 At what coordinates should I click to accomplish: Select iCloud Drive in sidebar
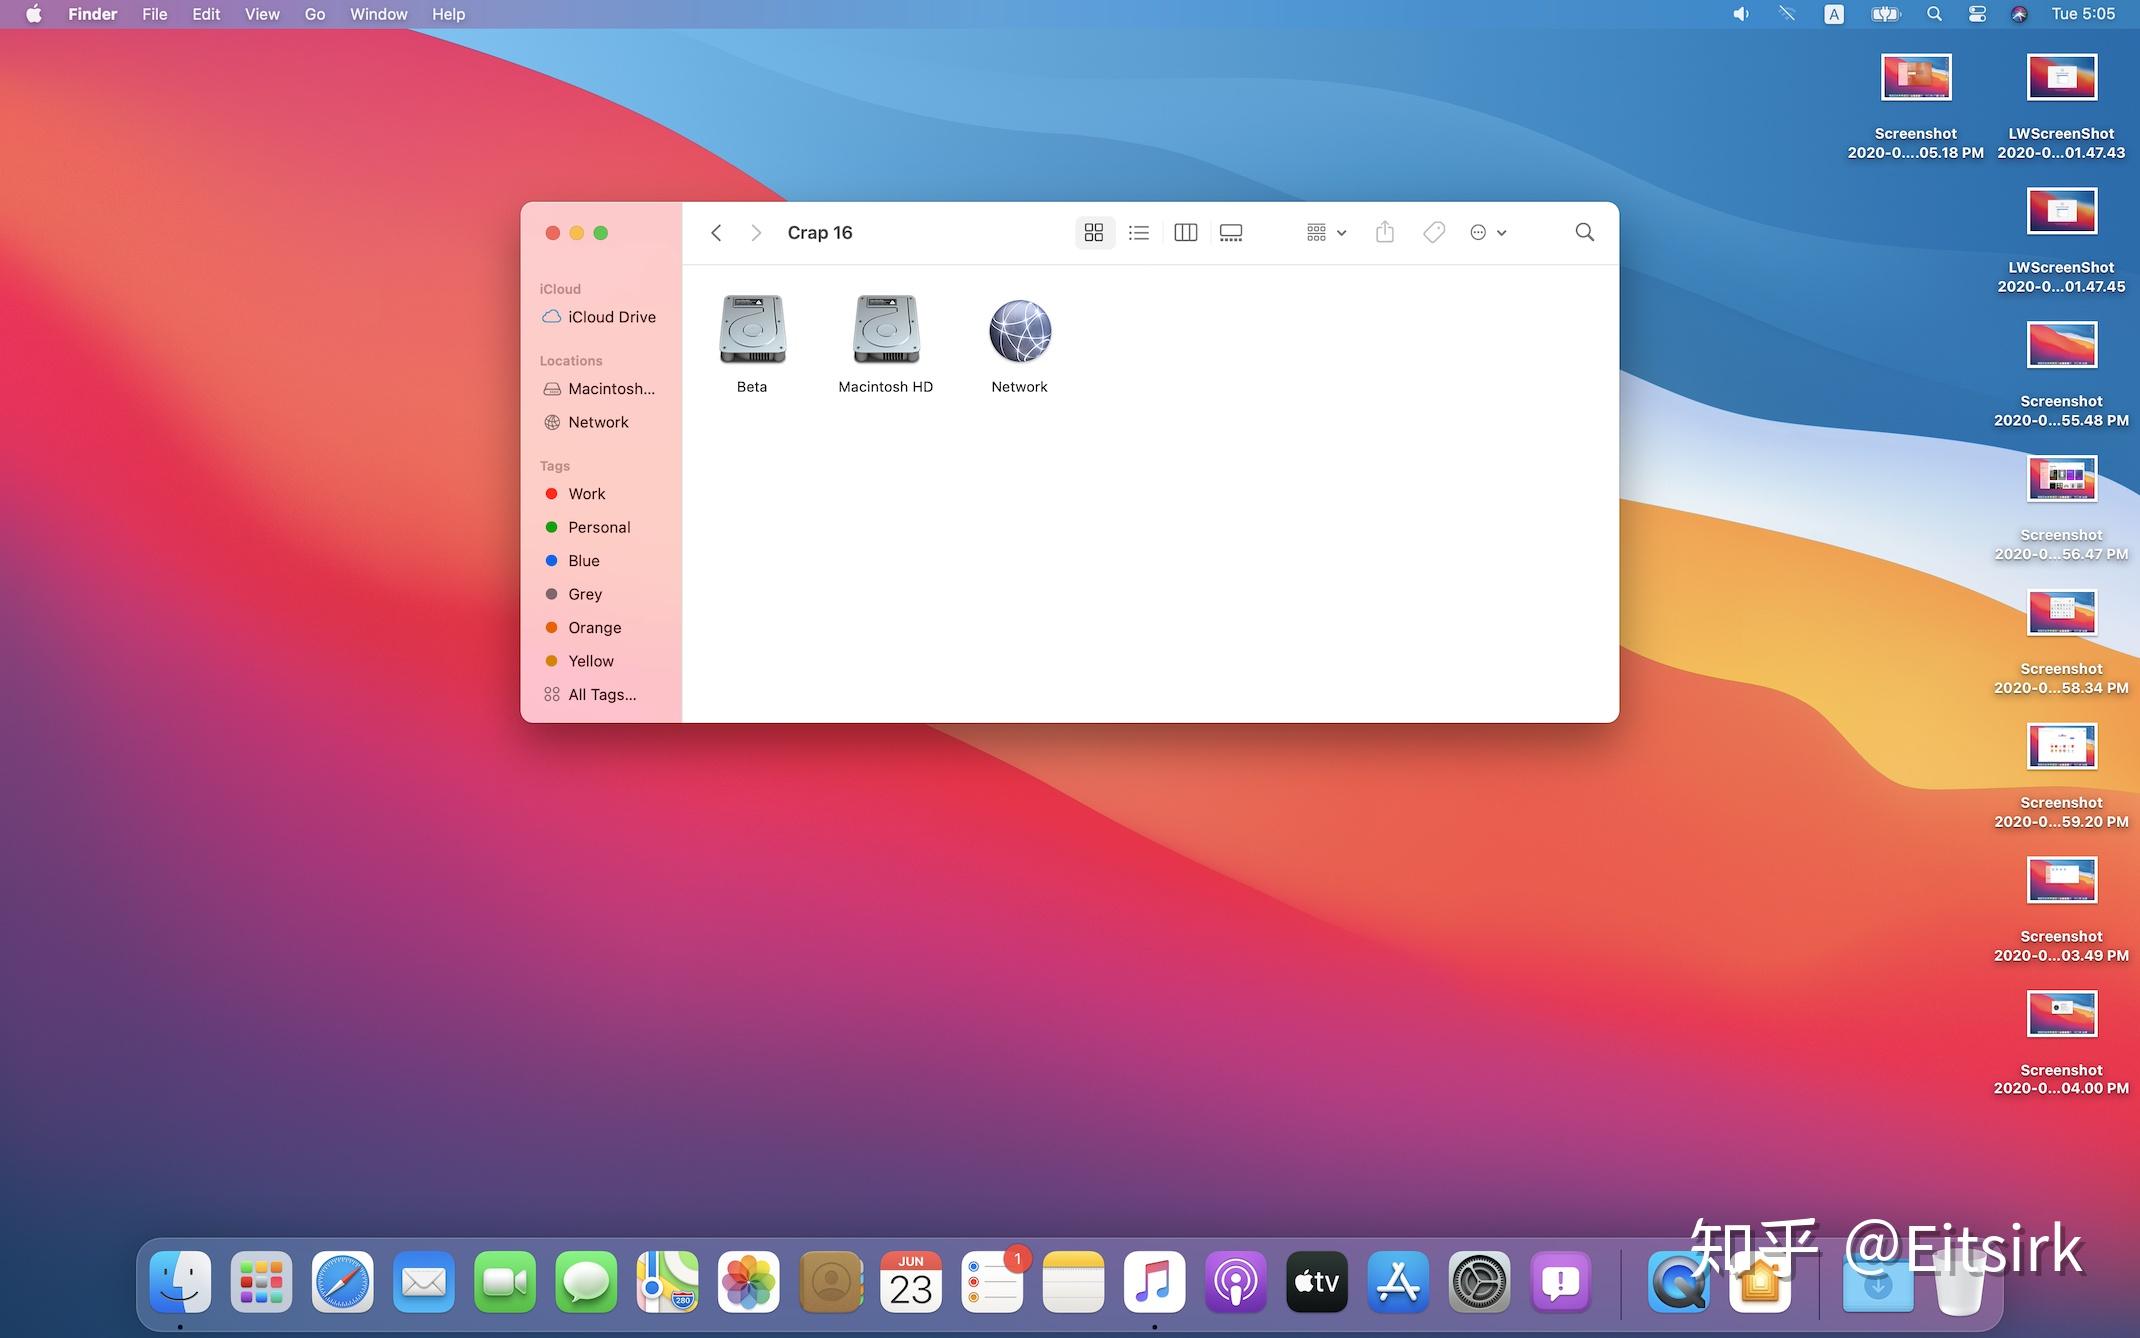(611, 317)
